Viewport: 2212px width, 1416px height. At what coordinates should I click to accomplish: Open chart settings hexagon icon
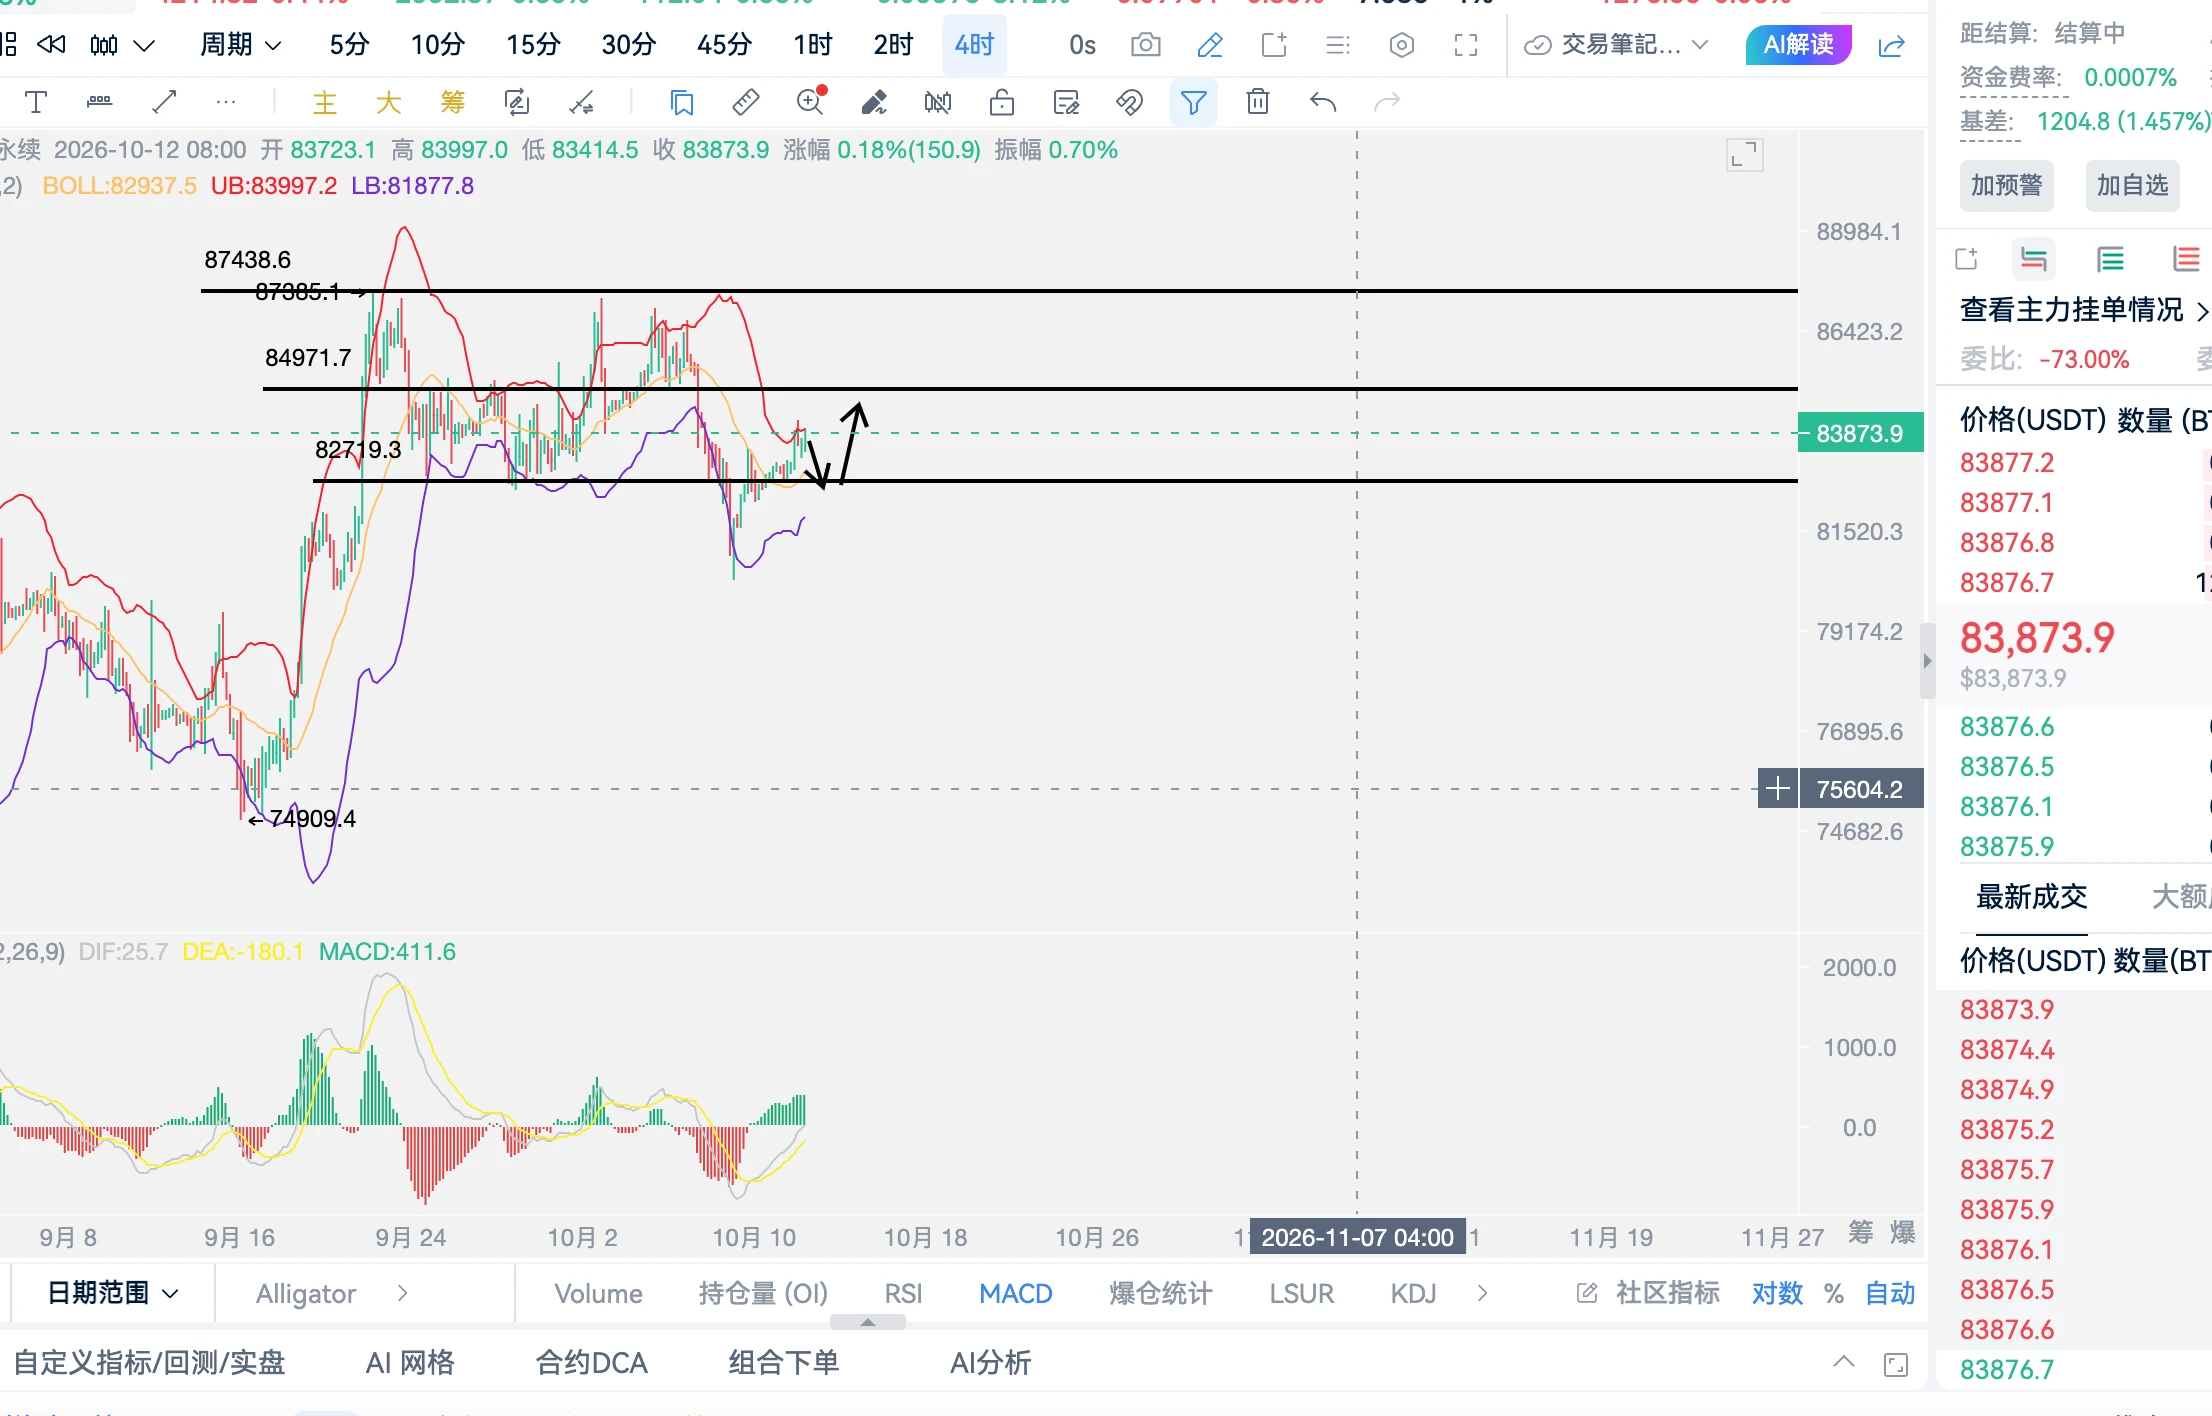[x=1402, y=45]
